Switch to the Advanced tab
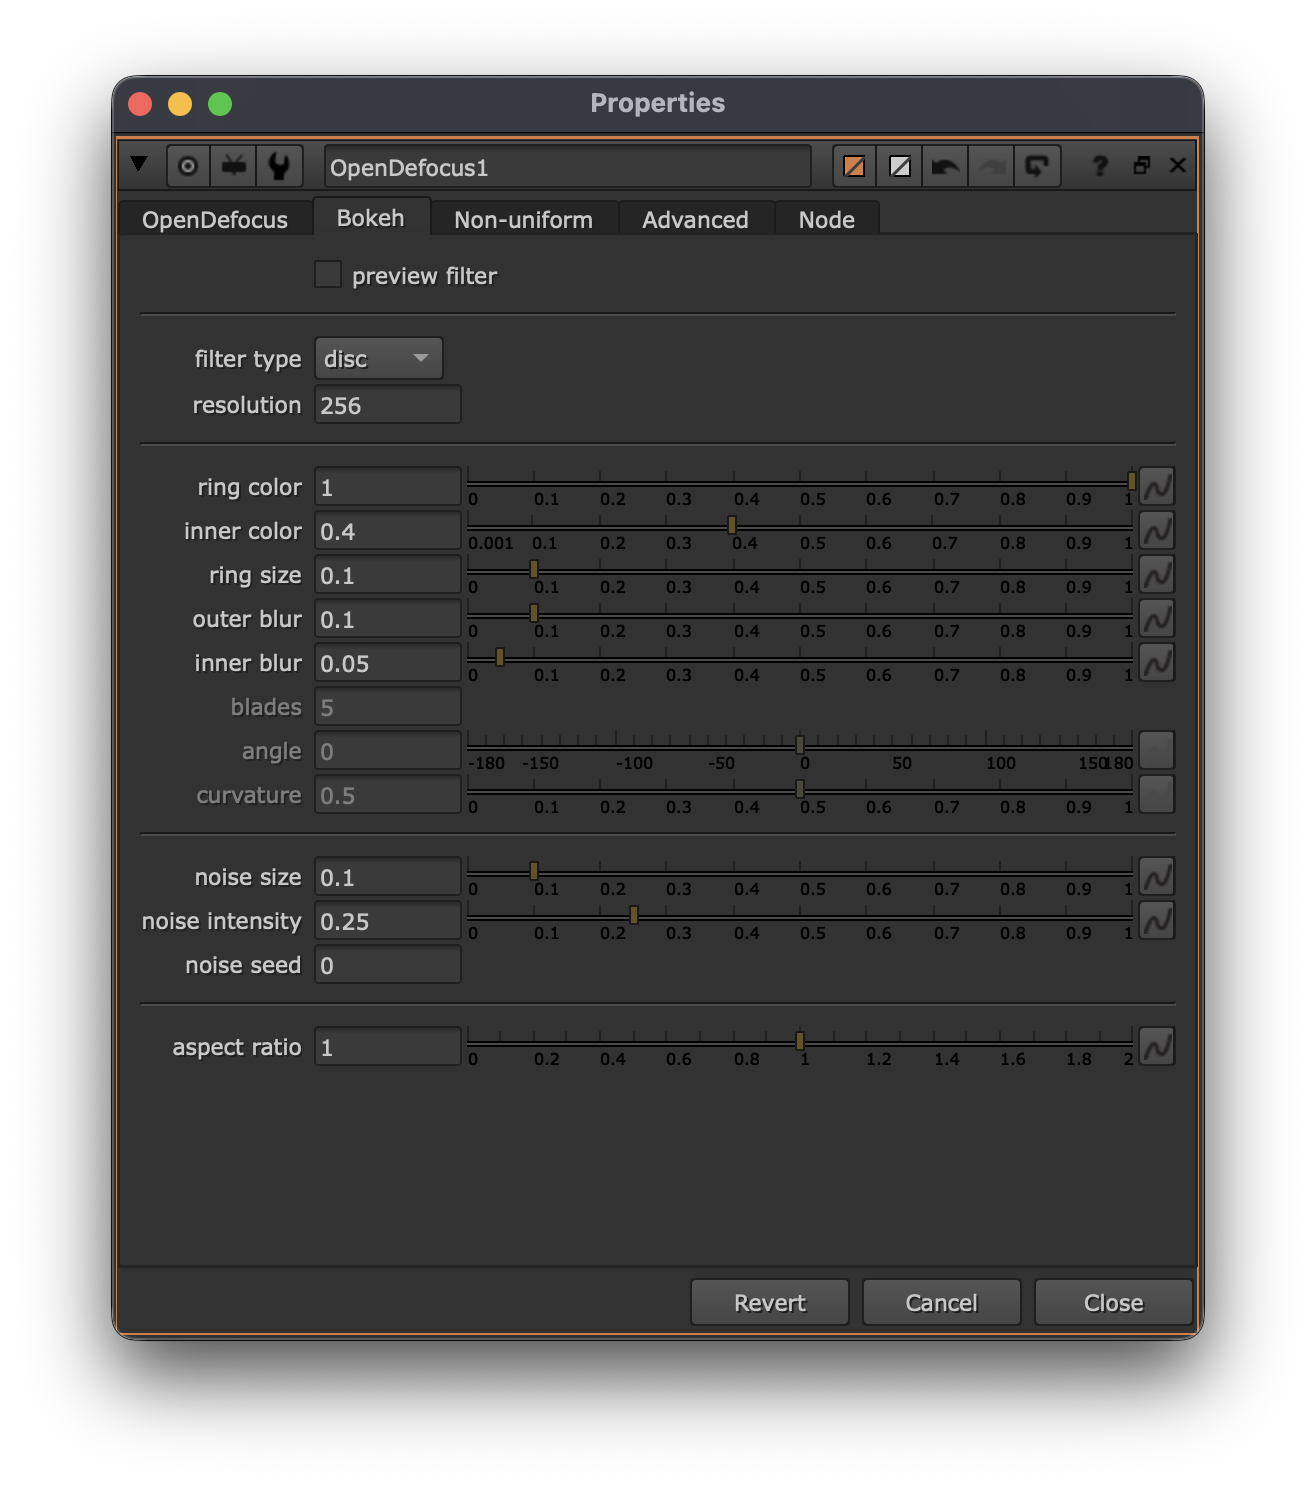 (695, 220)
